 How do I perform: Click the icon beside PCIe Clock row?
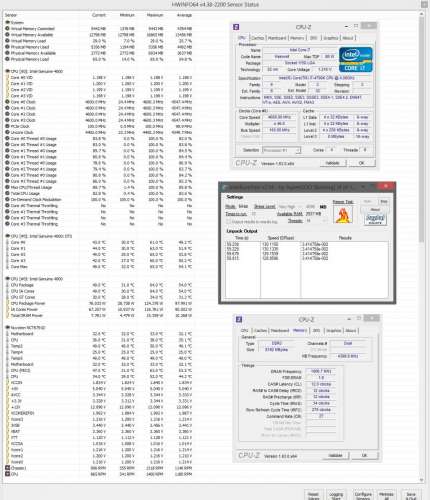tap(7, 126)
